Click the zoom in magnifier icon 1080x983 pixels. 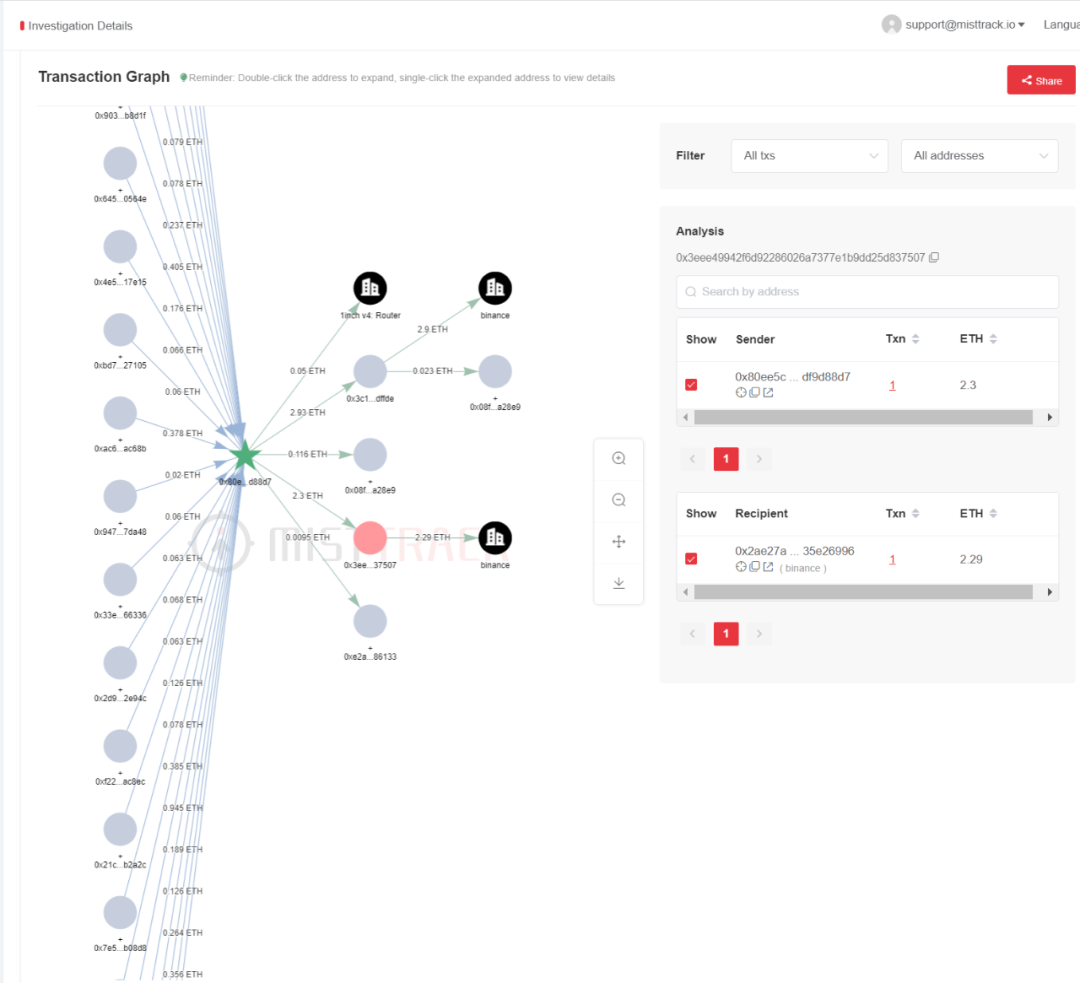pyautogui.click(x=619, y=459)
